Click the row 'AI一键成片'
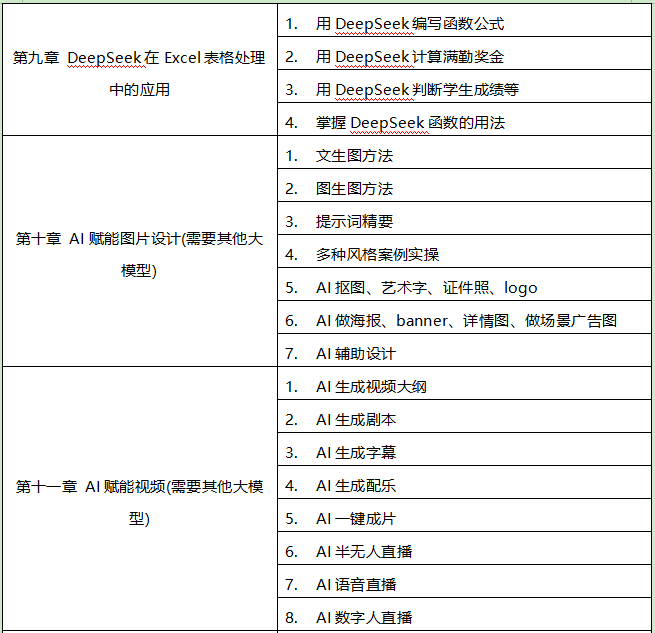 tap(464, 516)
